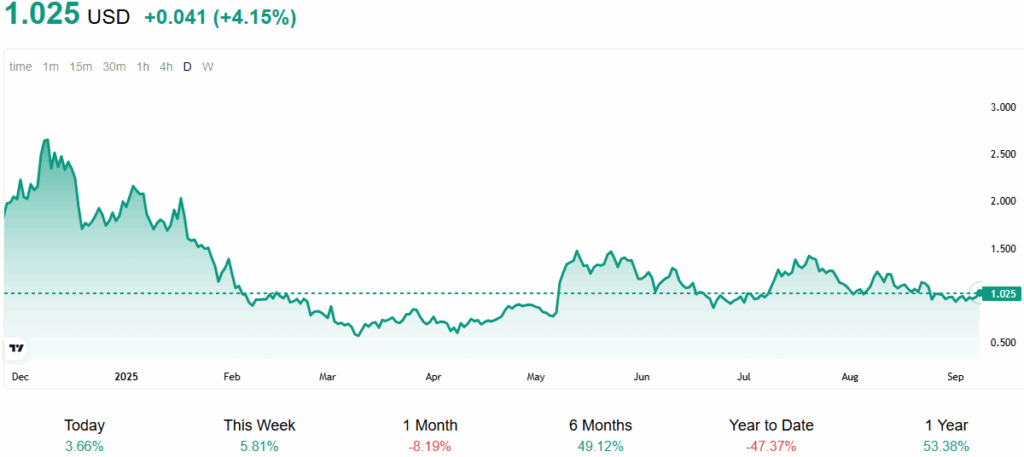This screenshot has width=1024, height=457.
Task: Switch to the daily D interval
Action: [187, 67]
